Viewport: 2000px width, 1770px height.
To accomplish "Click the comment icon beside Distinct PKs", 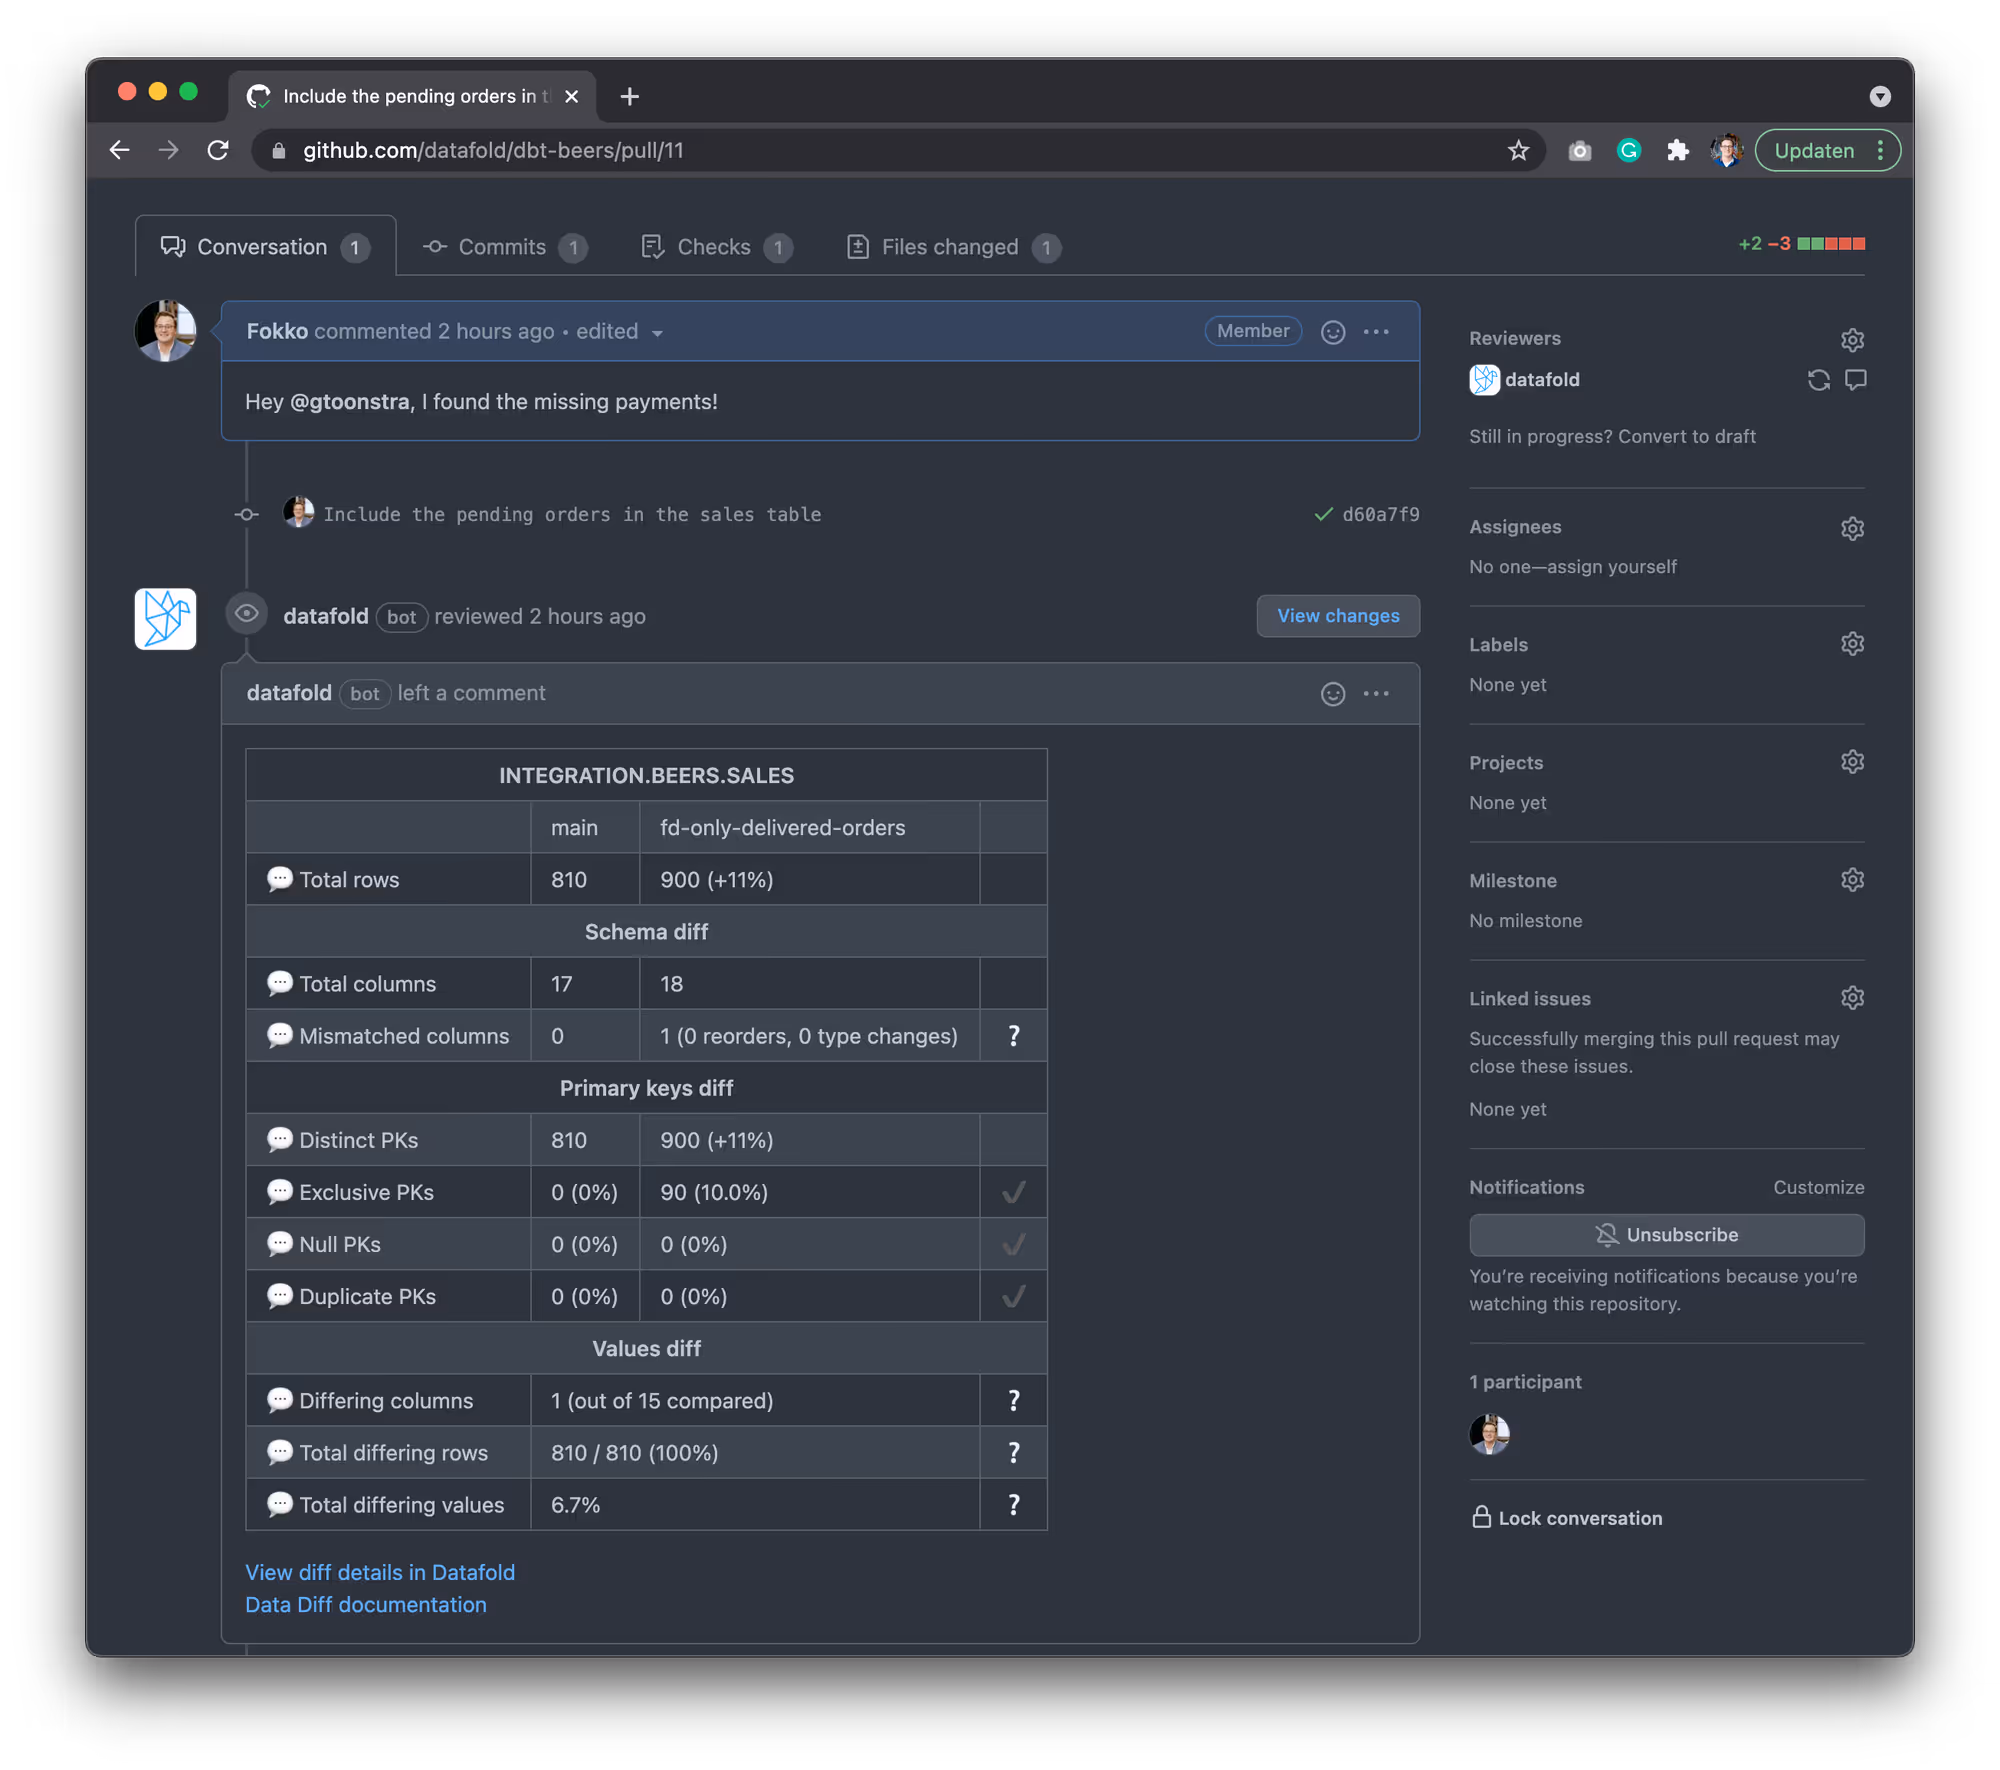I will 279,1139.
